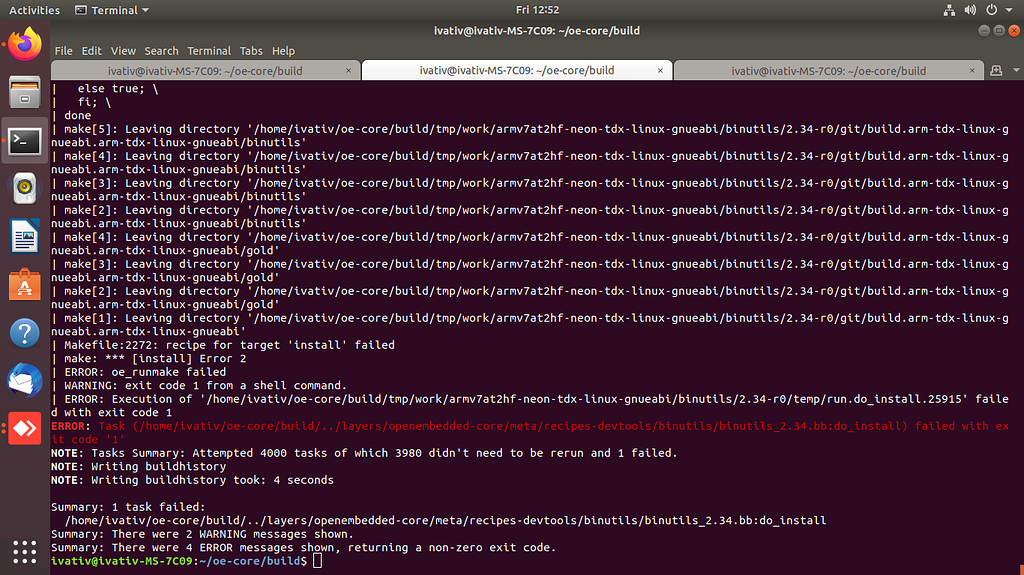
Task: Launch the Files manager in the dock
Action: click(x=24, y=92)
